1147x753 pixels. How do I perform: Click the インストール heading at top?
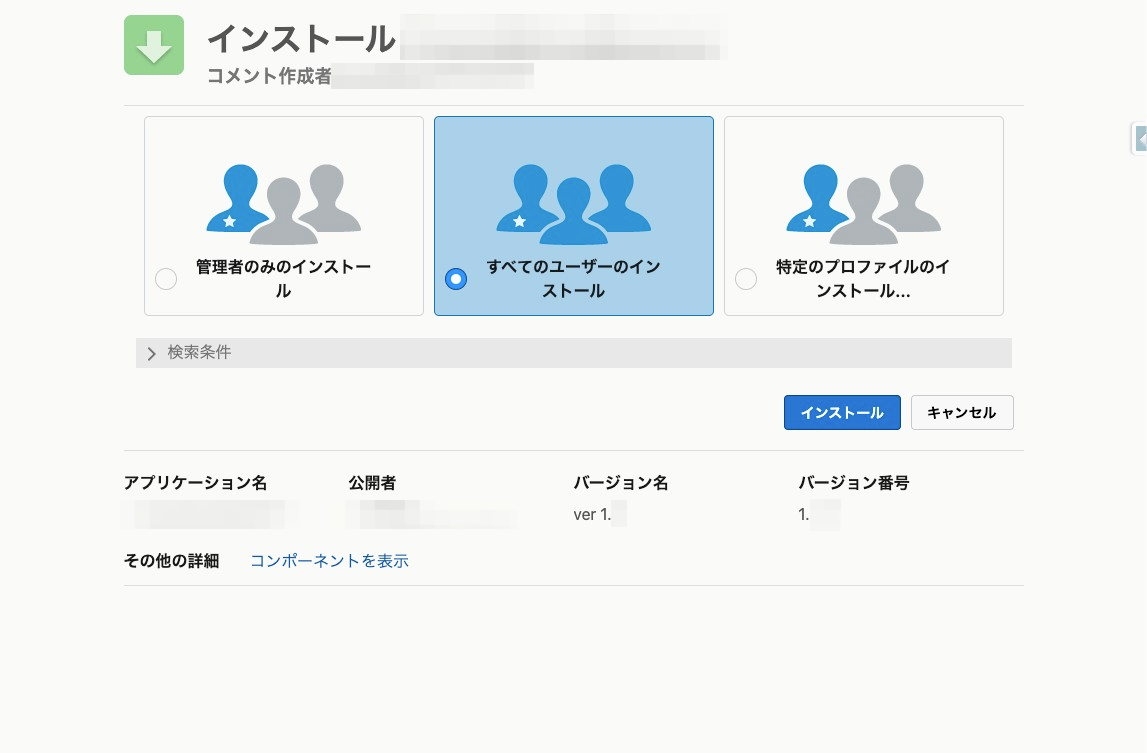pos(300,38)
